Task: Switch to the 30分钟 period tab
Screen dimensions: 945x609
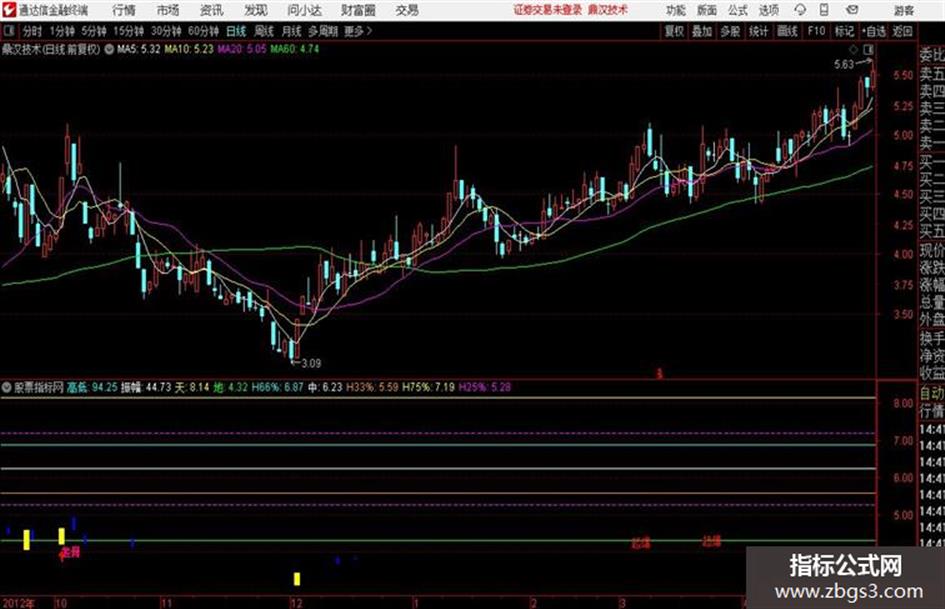Action: coord(166,31)
